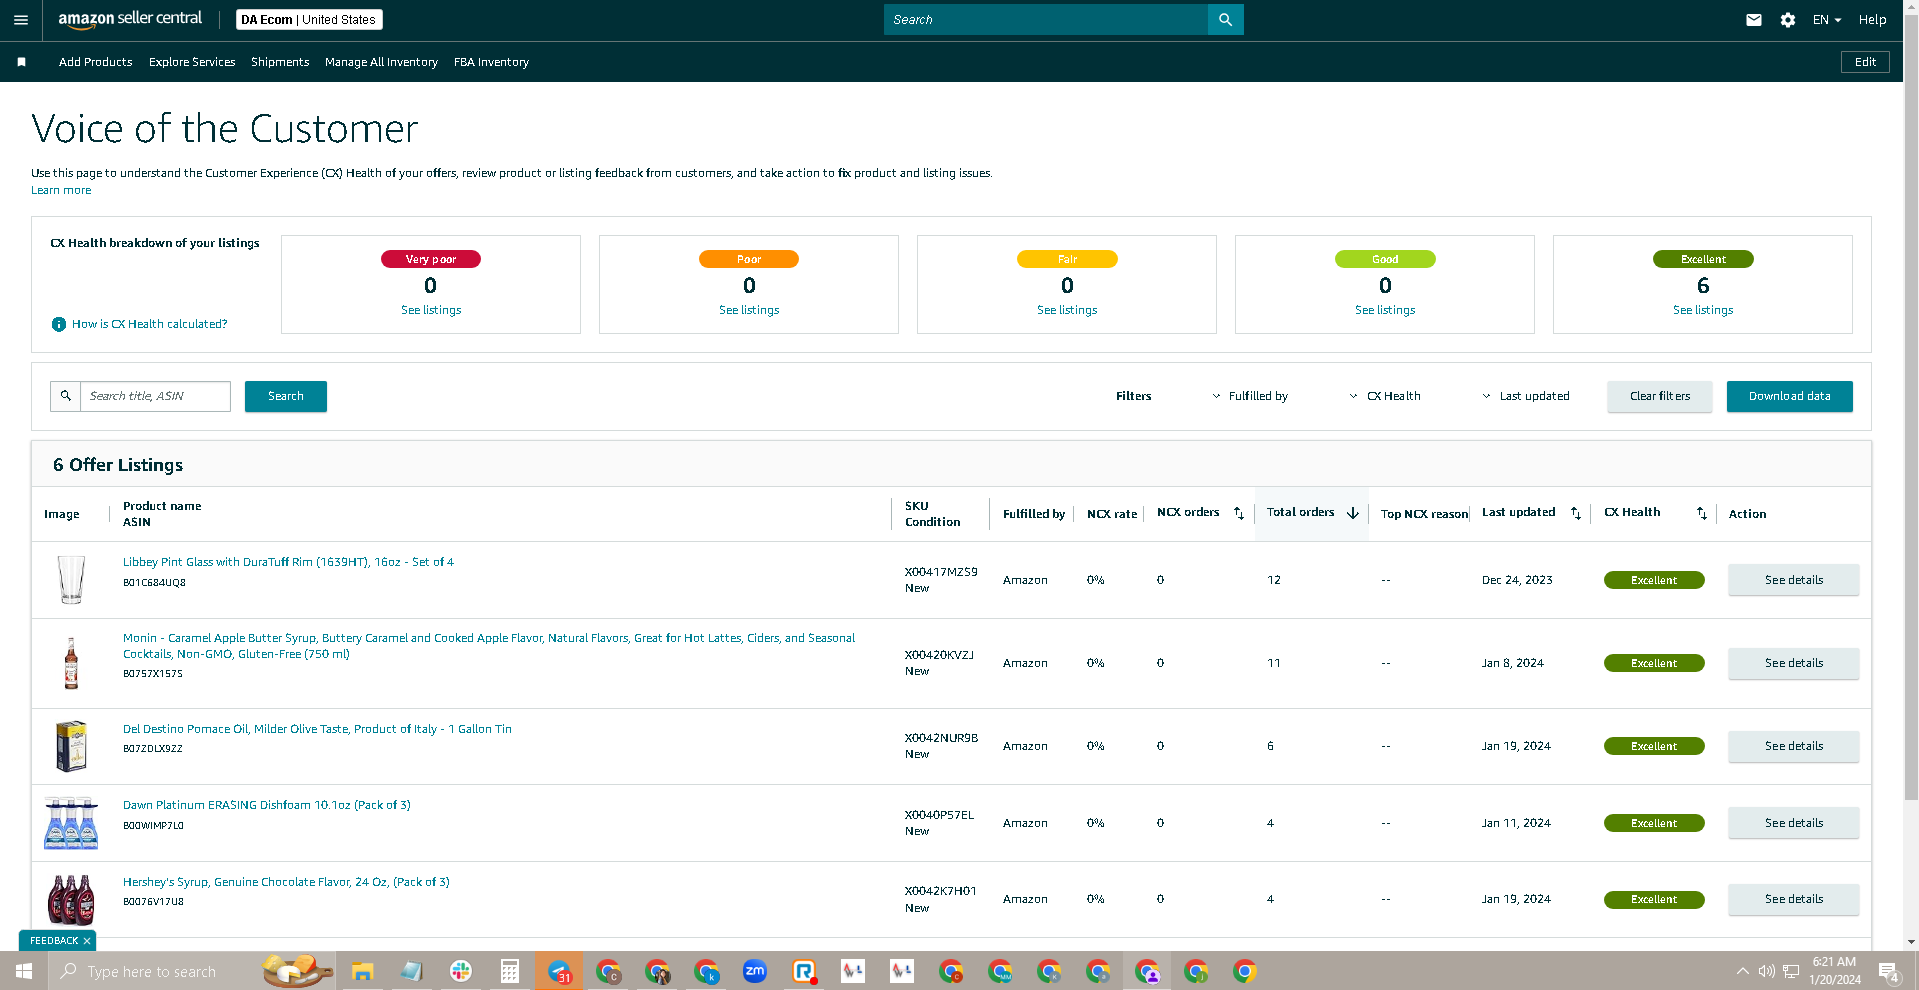Show hidden system tray icons
The image size is (1919, 990).
click(1743, 971)
